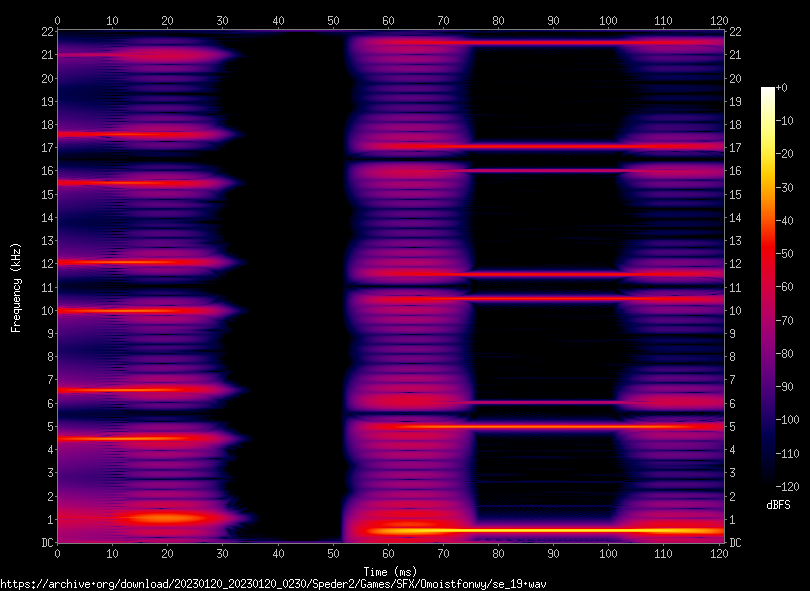
Task: Click the dBFS color gradient scale bar
Action: coord(767,288)
